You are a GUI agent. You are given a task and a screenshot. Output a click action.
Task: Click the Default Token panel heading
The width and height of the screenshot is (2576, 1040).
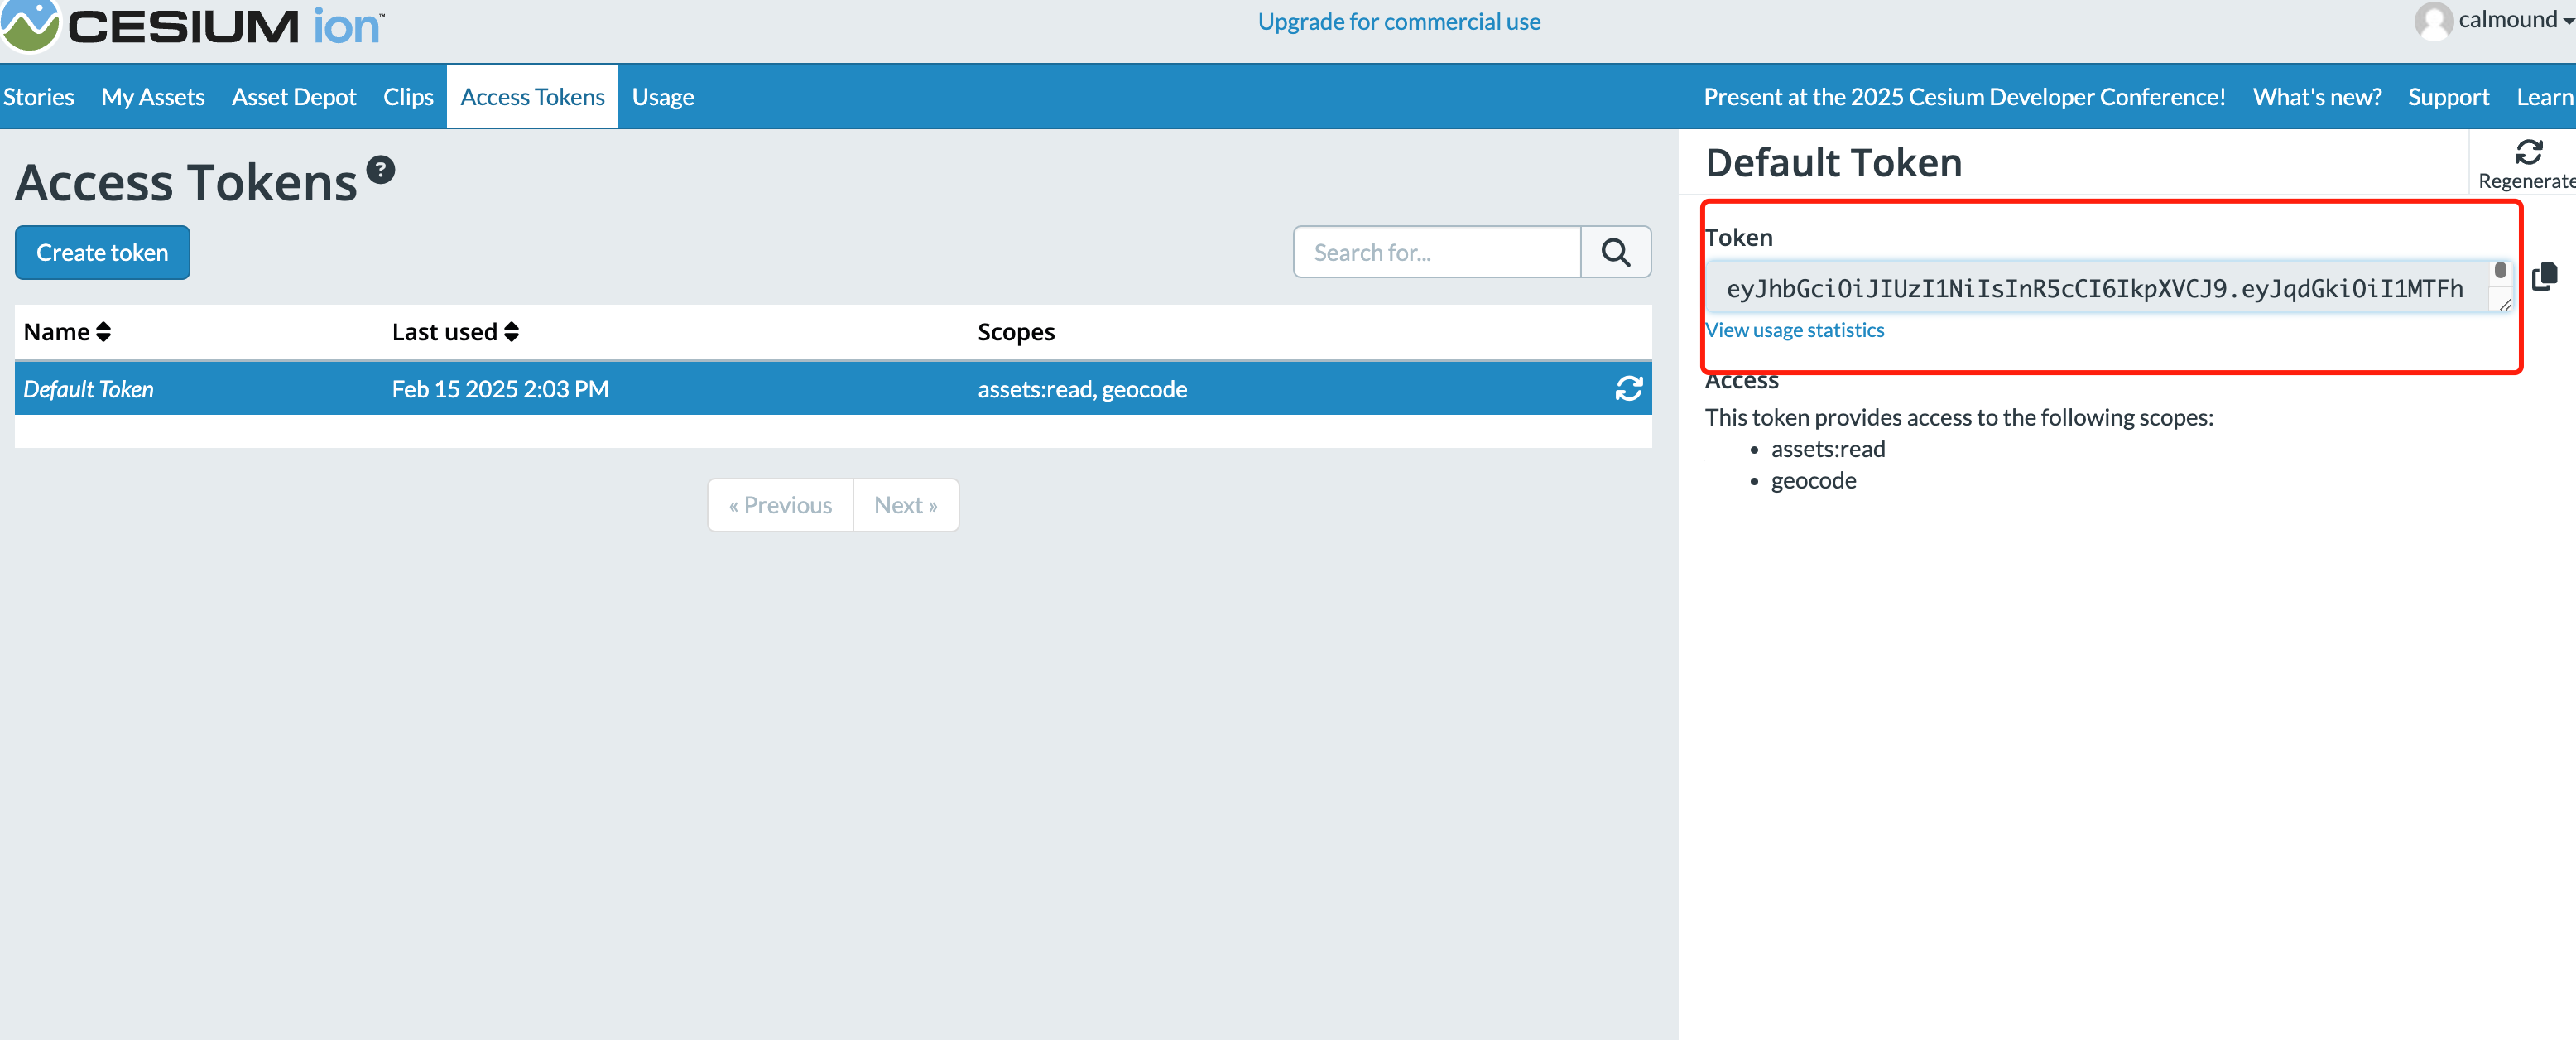[1833, 163]
